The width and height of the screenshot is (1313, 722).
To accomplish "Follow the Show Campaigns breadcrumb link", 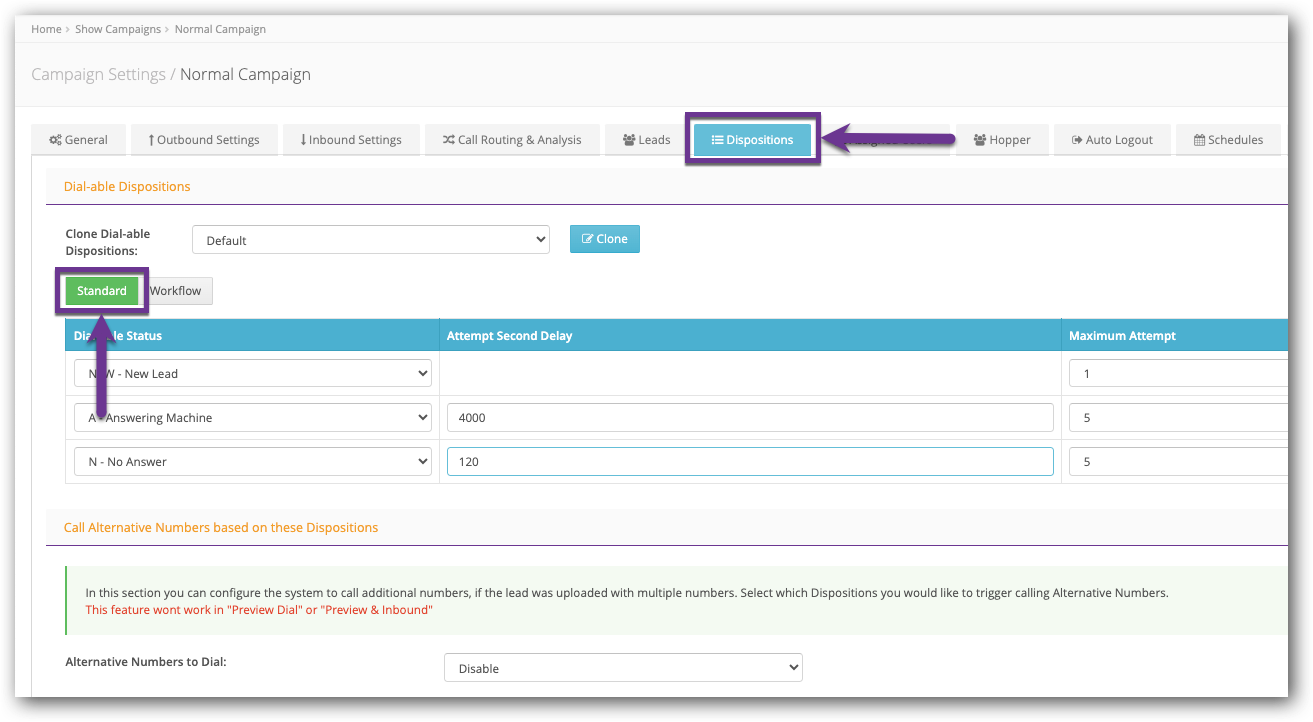I will [x=118, y=29].
